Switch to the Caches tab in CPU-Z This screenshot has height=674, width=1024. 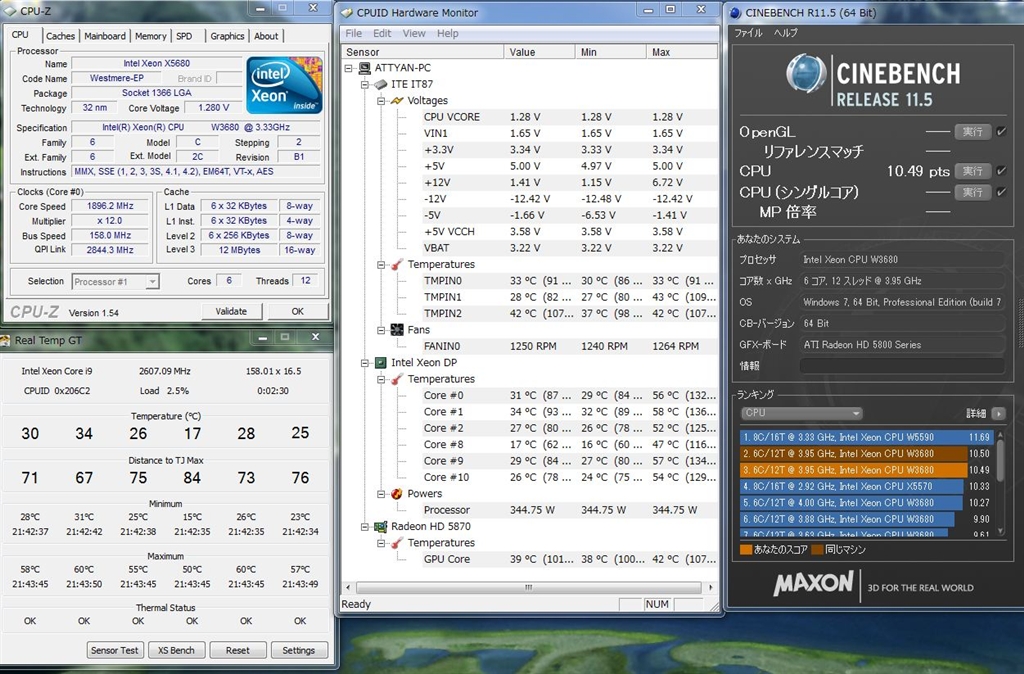point(60,36)
